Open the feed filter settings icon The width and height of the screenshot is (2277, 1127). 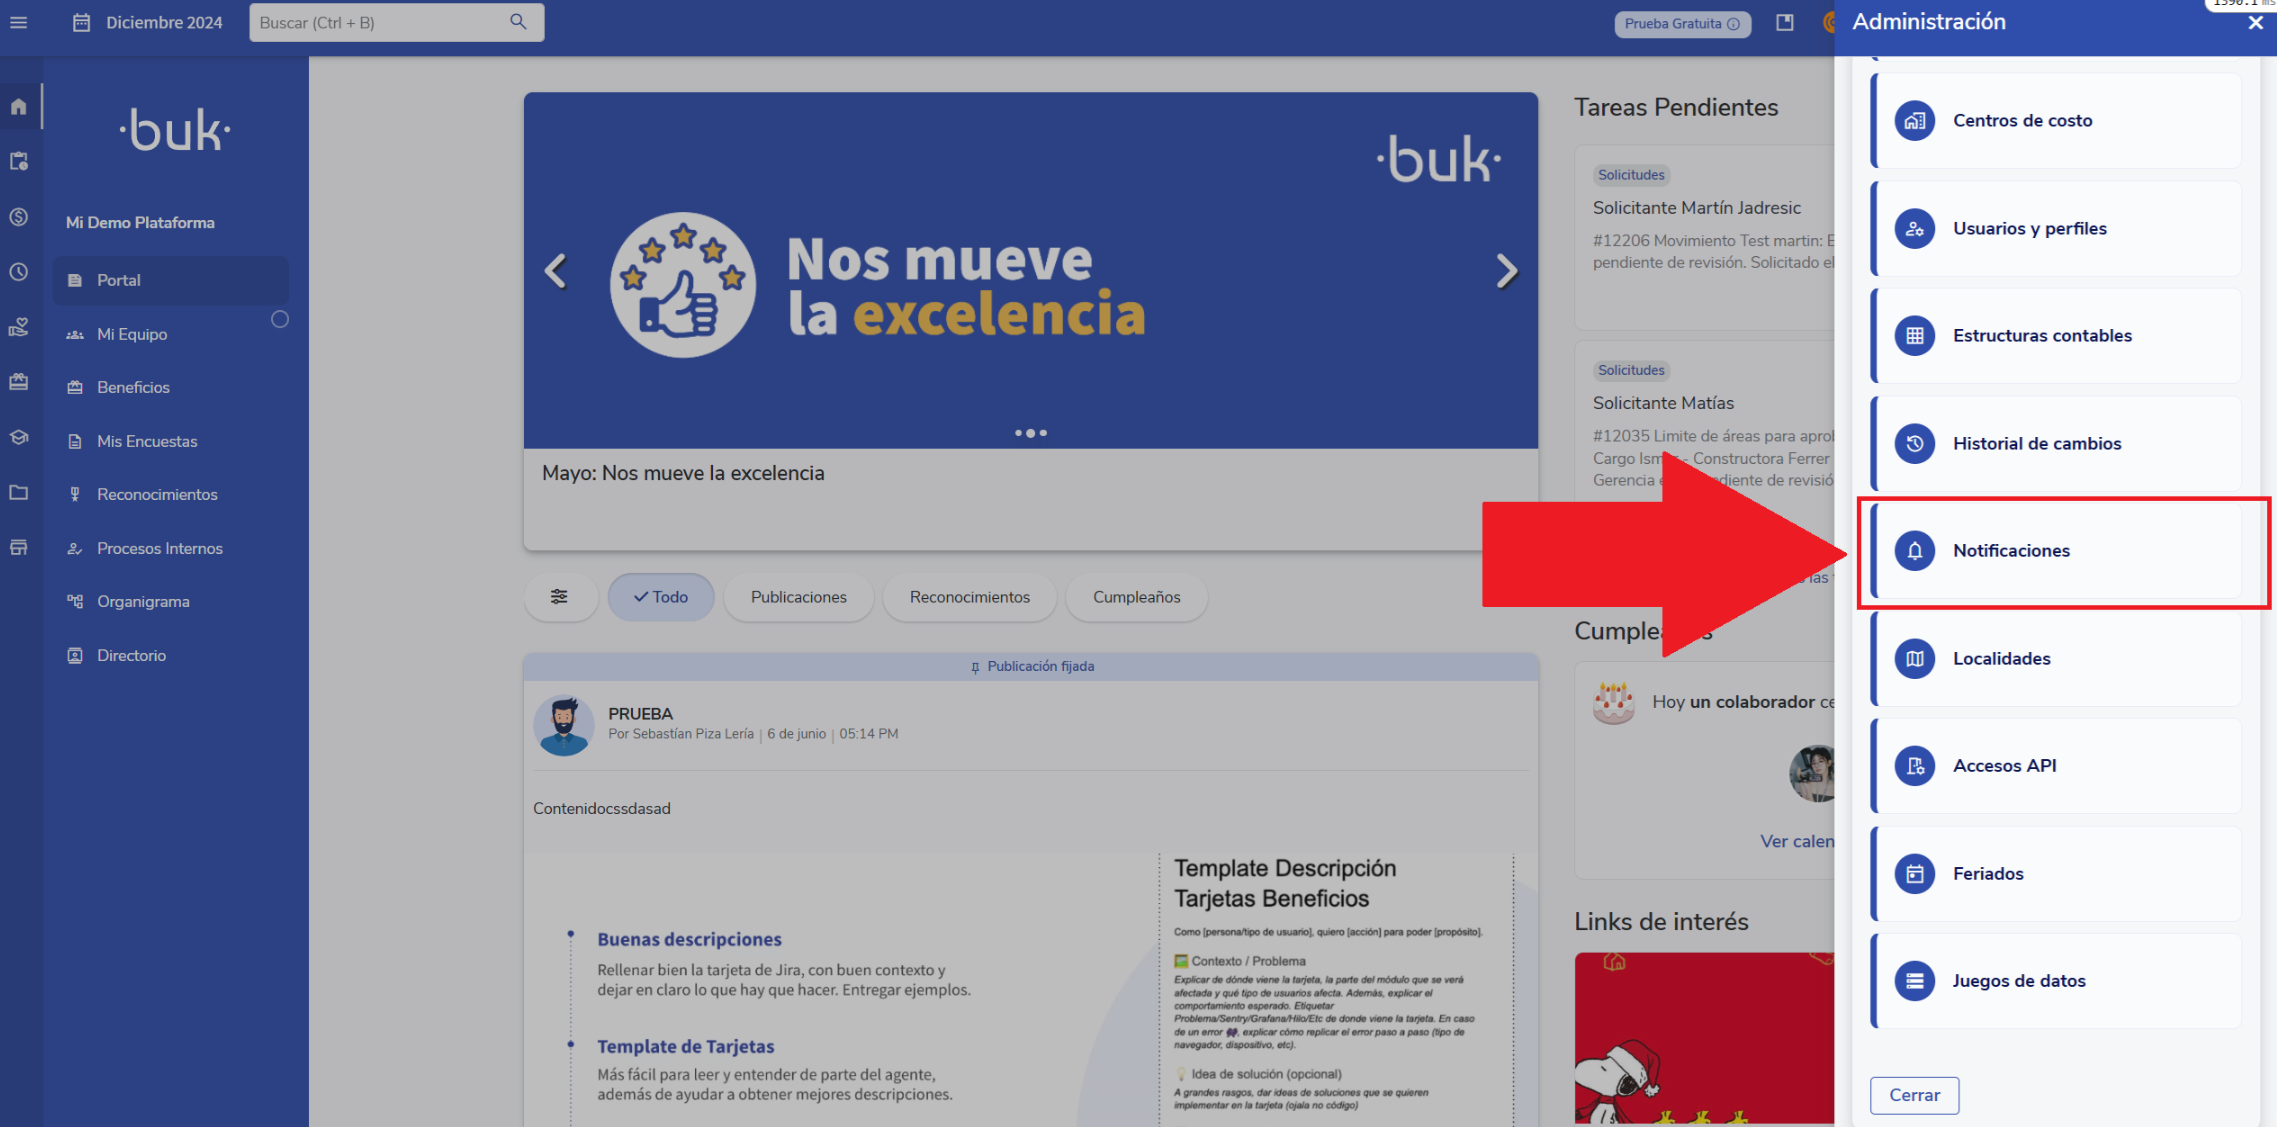click(559, 597)
